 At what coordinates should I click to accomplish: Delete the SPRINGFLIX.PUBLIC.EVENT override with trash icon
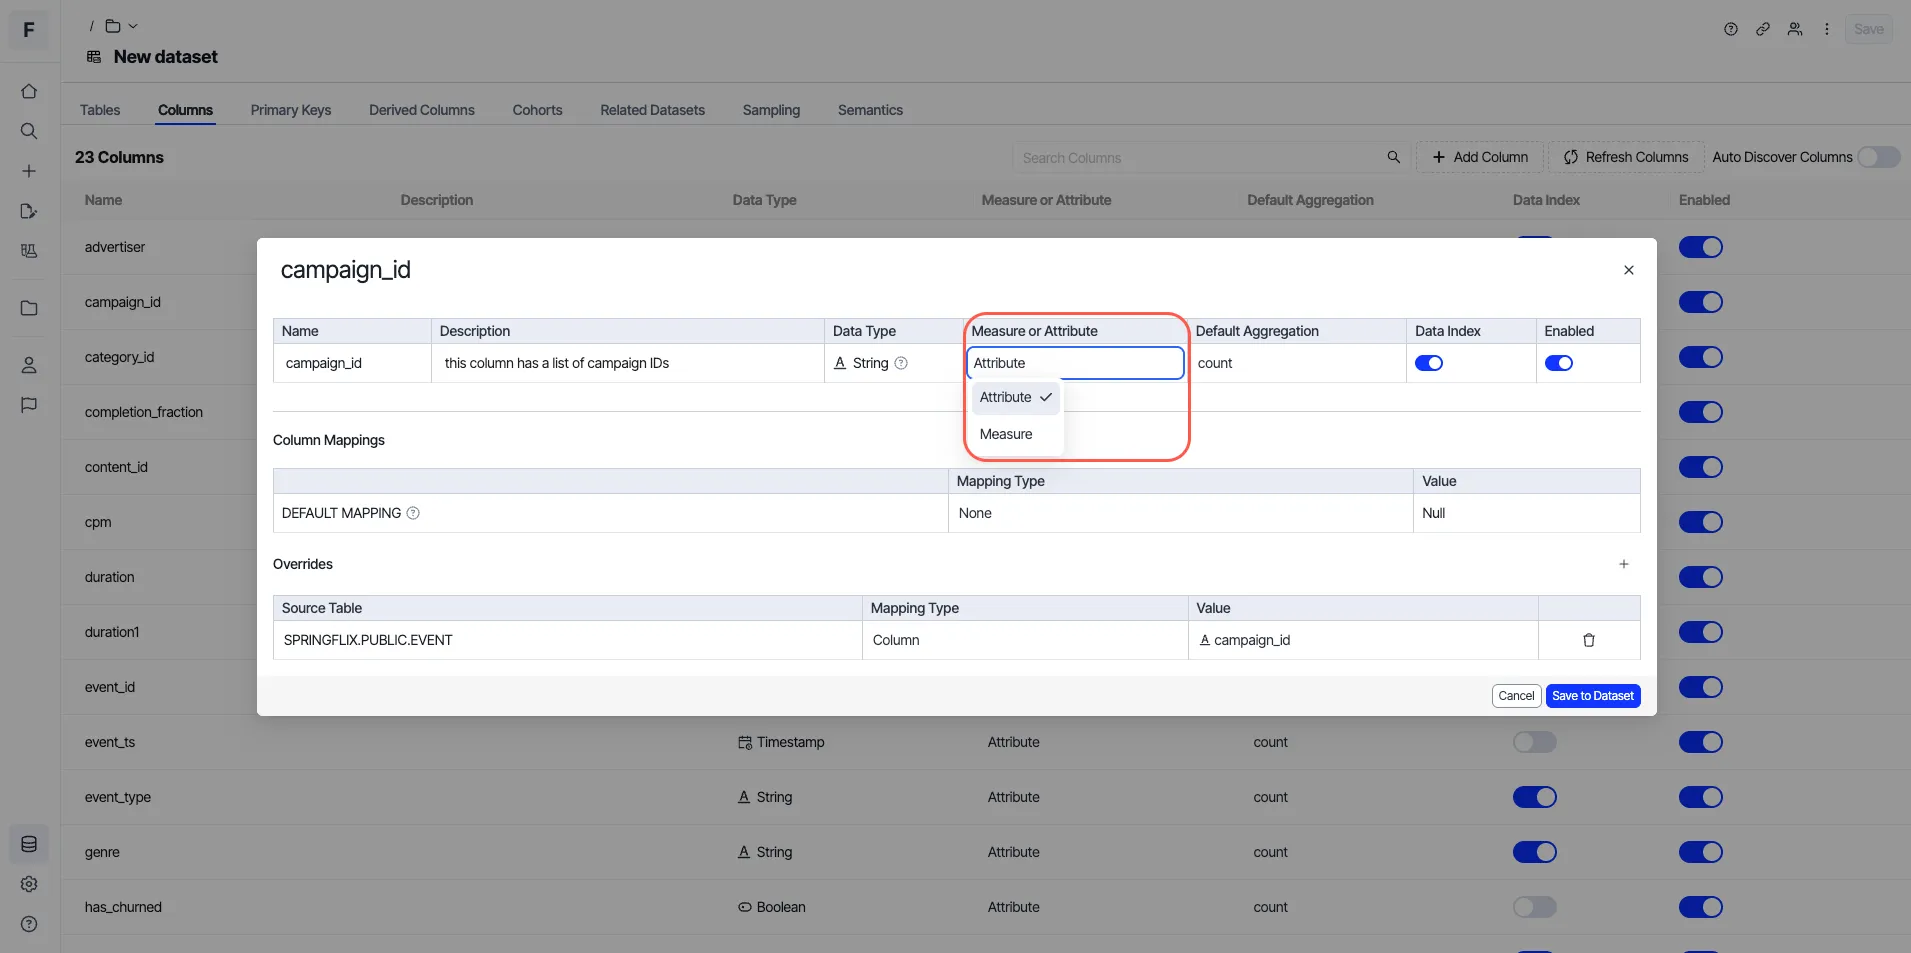[x=1588, y=640]
